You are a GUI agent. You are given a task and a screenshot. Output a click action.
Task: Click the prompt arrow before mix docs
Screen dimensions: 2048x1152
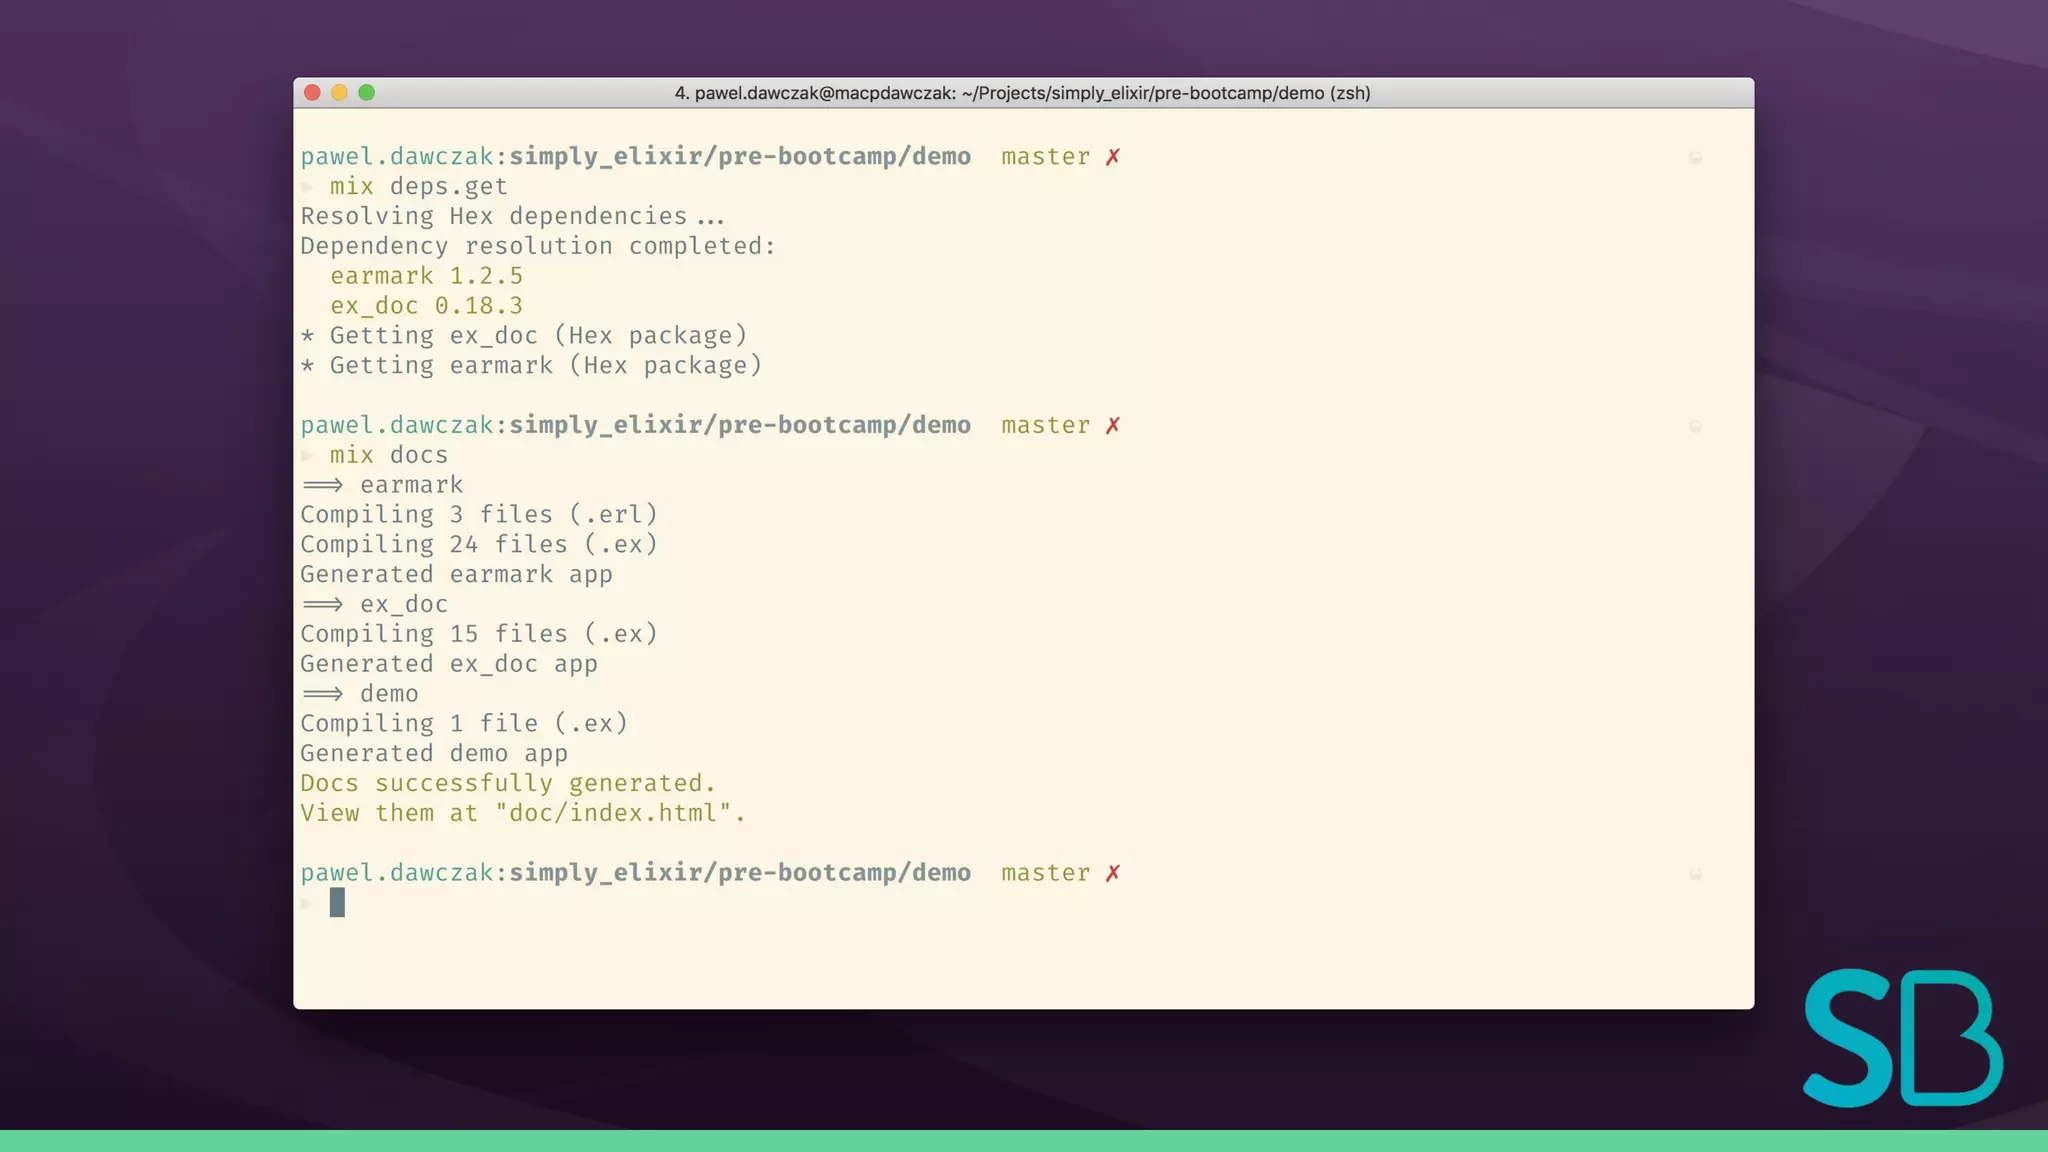308,456
